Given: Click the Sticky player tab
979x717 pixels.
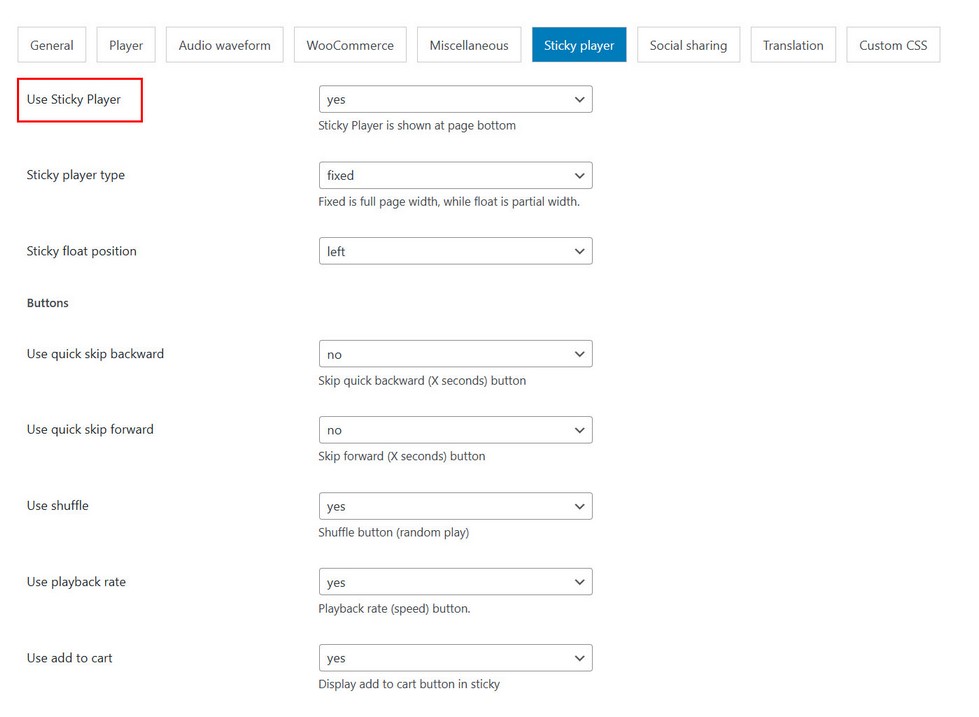Looking at the screenshot, I should 579,45.
